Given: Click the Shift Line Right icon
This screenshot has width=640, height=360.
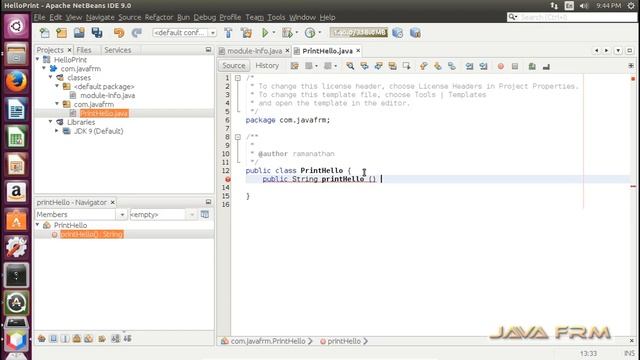Looking at the screenshot, I should coord(484,66).
